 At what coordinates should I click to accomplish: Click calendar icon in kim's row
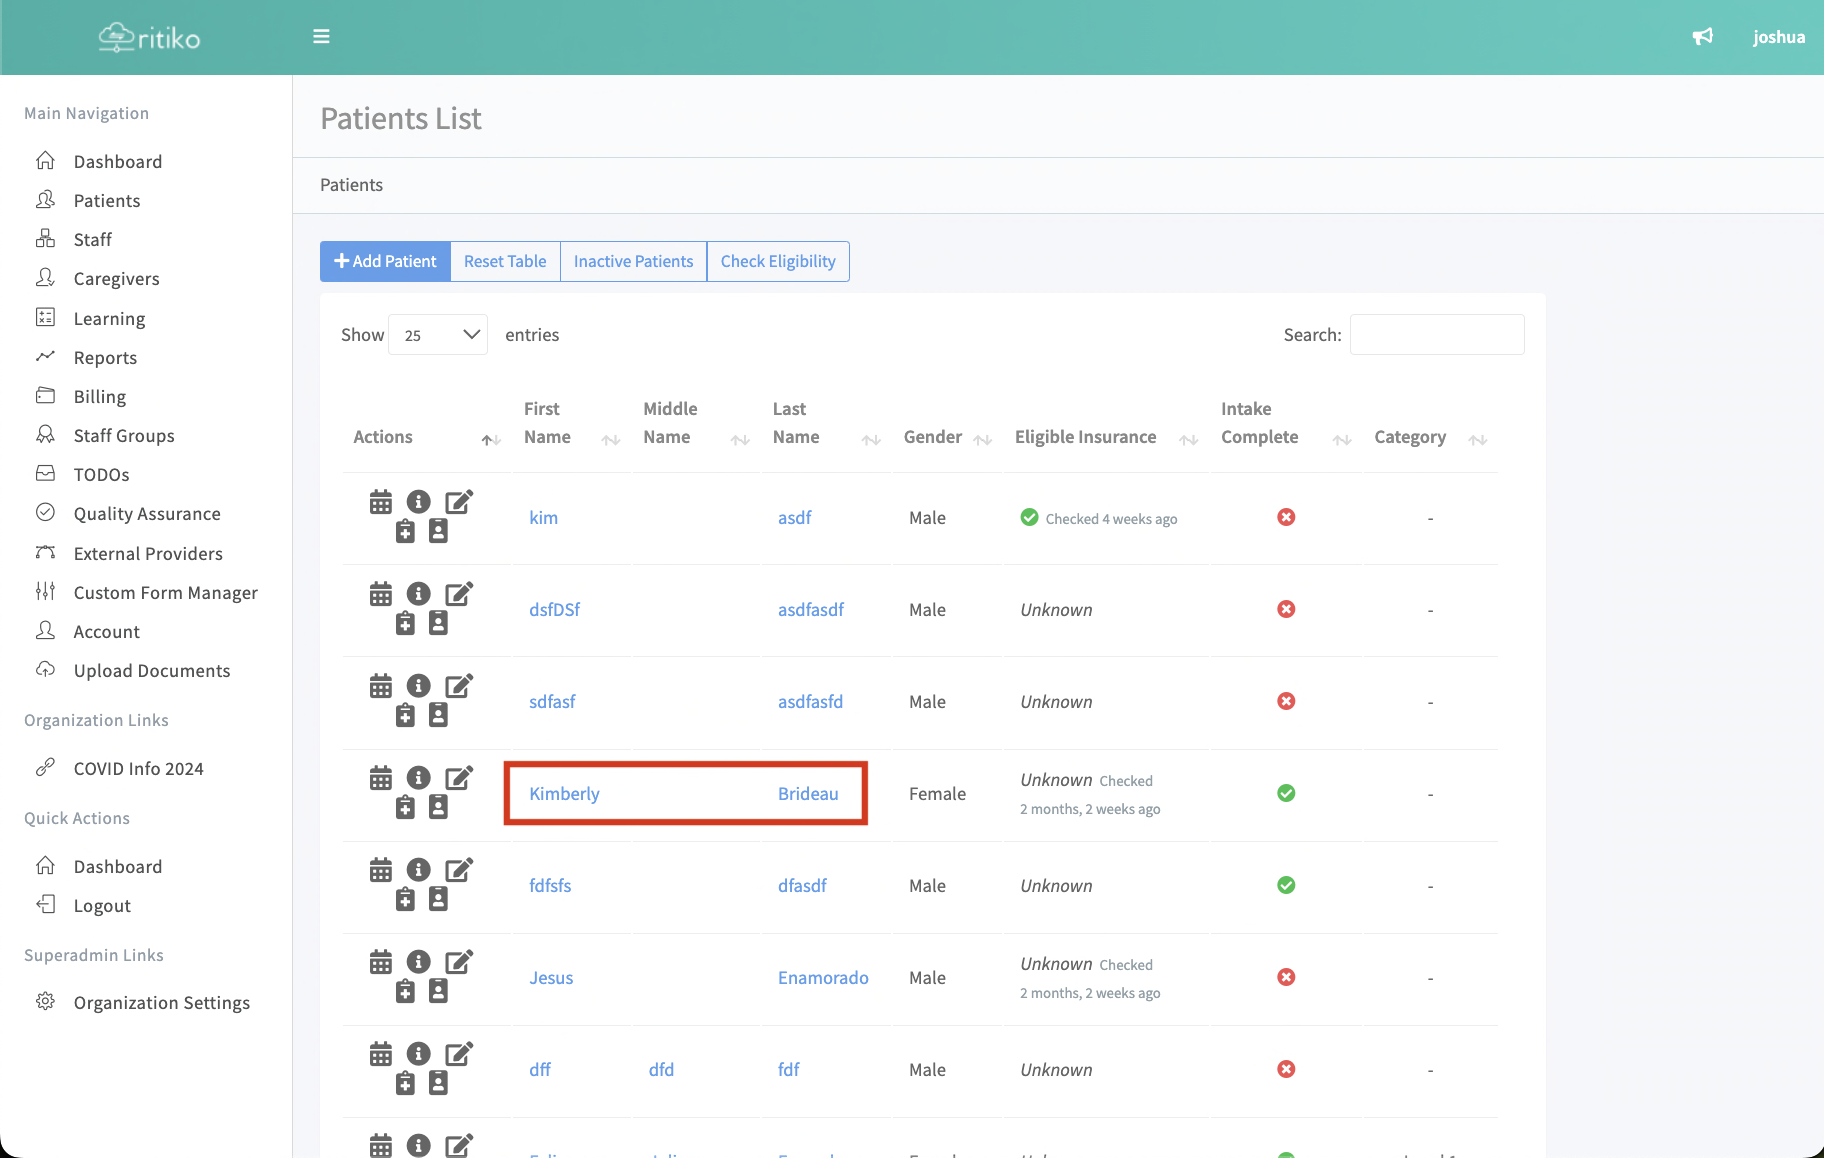click(x=381, y=502)
